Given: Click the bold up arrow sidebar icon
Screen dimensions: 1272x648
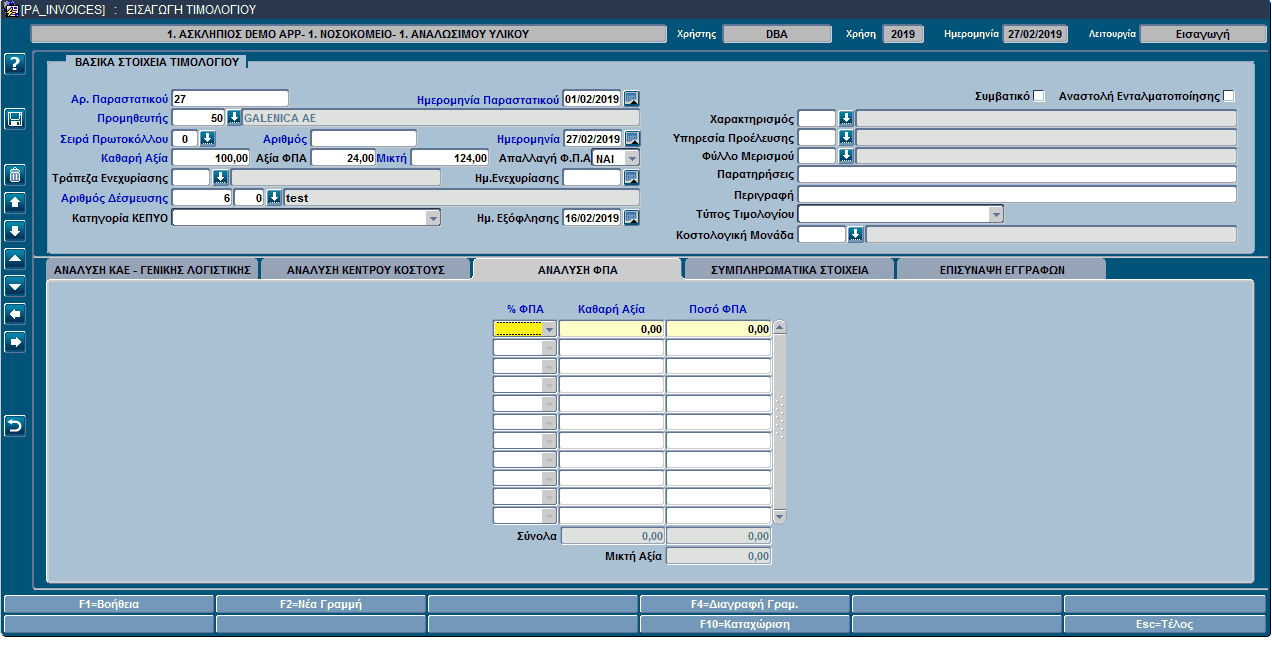Looking at the screenshot, I should (x=15, y=203).
